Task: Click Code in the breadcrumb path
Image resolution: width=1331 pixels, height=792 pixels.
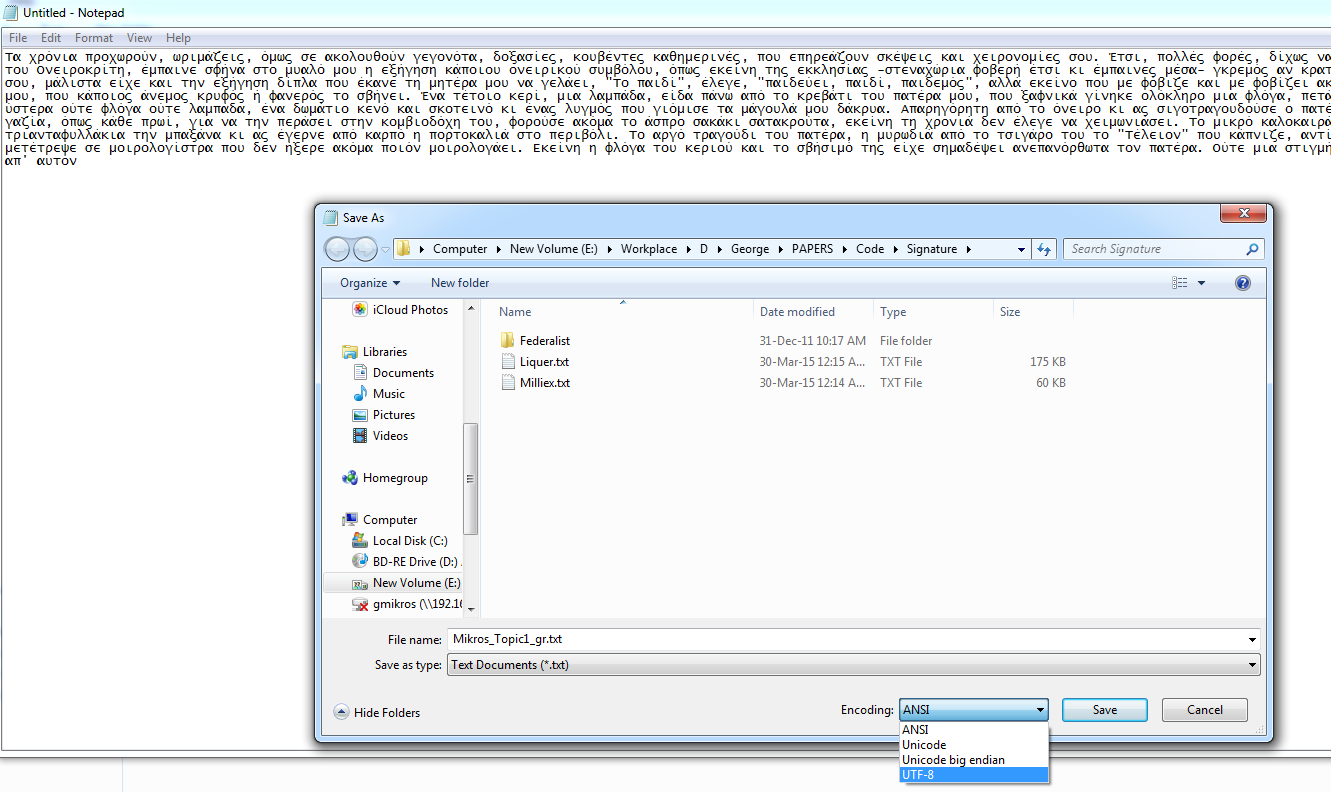Action: pyautogui.click(x=870, y=249)
